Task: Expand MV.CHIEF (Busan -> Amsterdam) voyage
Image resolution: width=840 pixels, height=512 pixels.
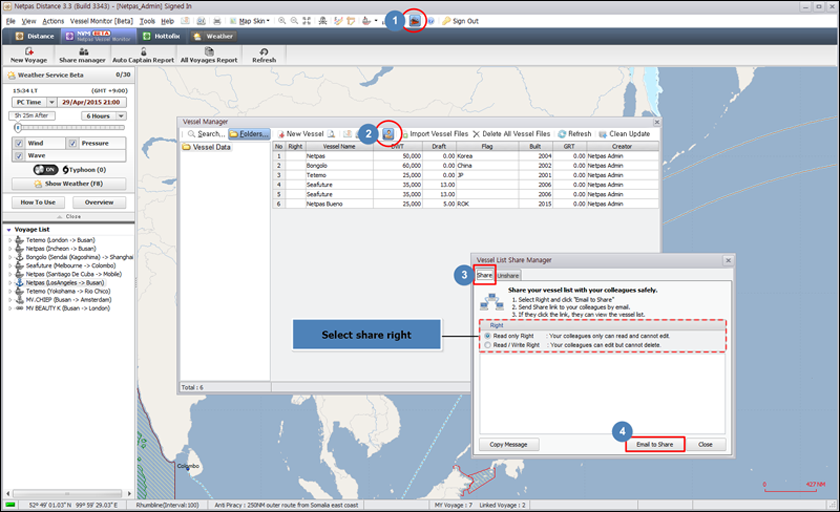Action: [10, 300]
